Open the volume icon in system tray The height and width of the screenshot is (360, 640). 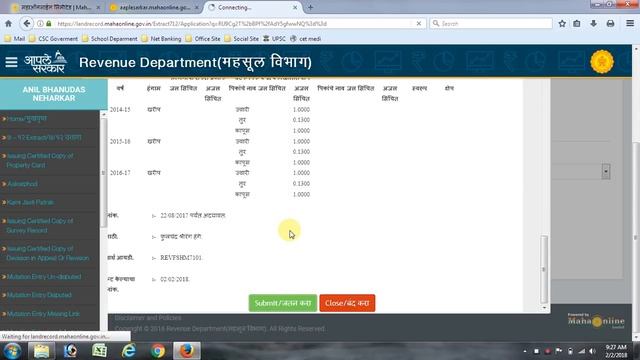click(593, 351)
